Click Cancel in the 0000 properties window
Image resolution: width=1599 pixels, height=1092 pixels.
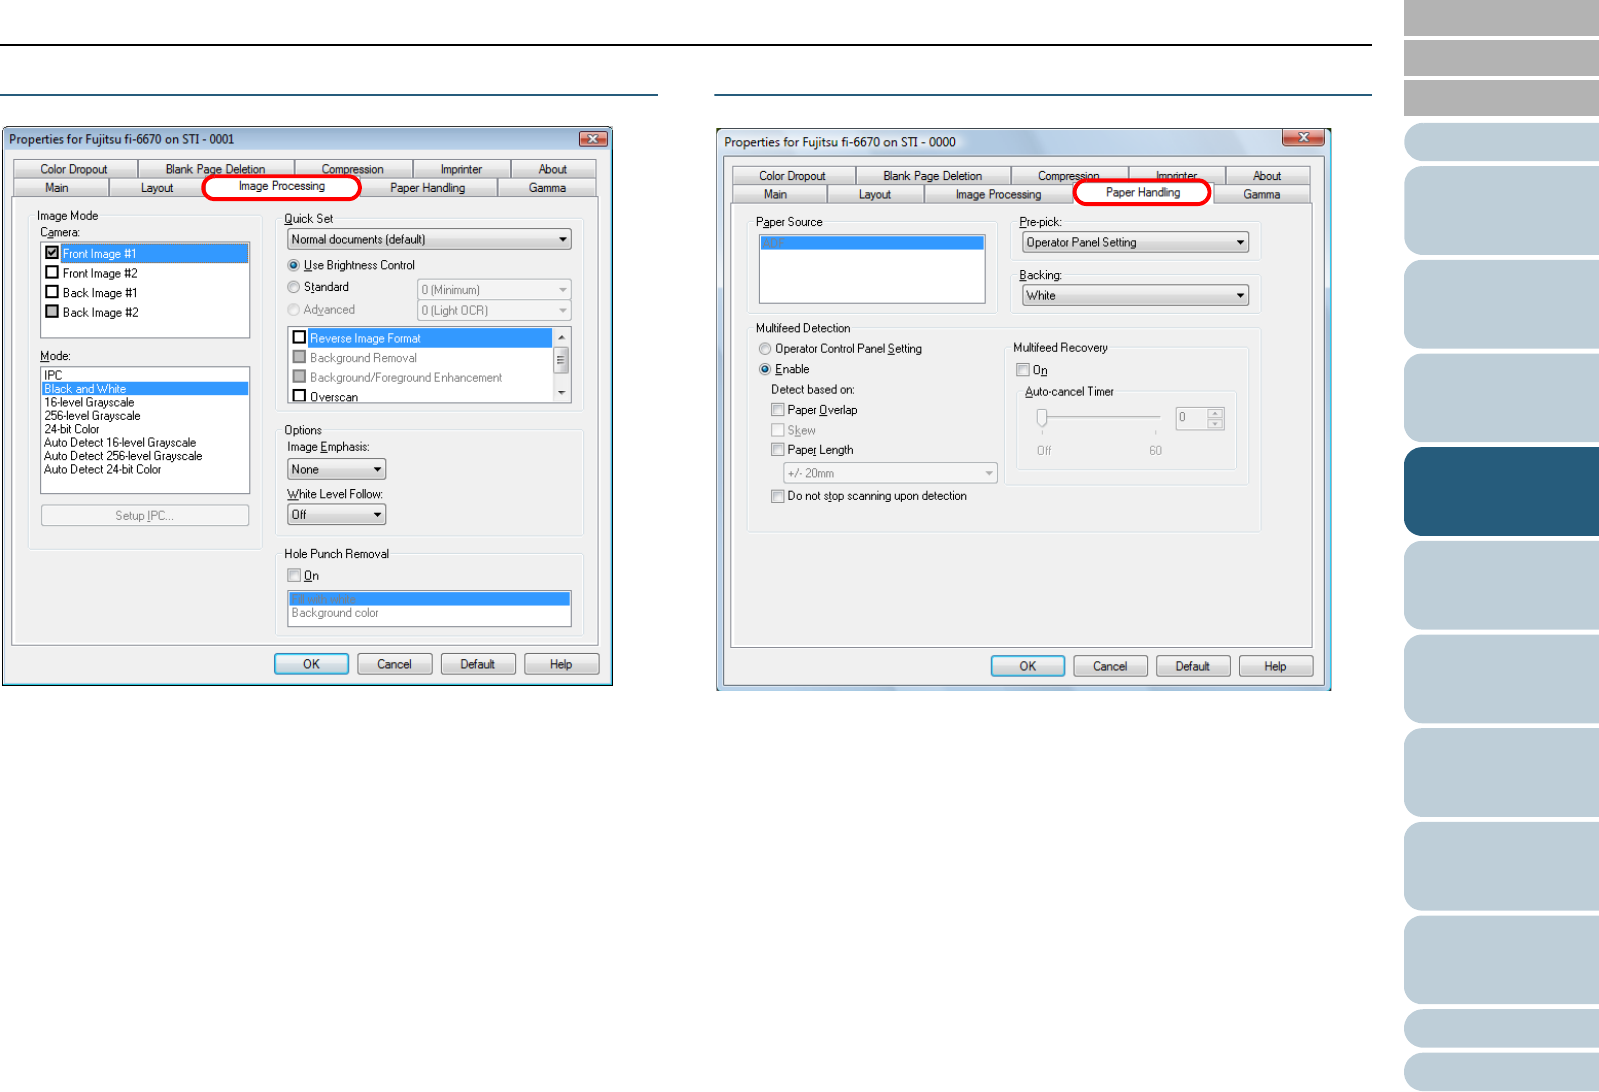pos(1110,666)
